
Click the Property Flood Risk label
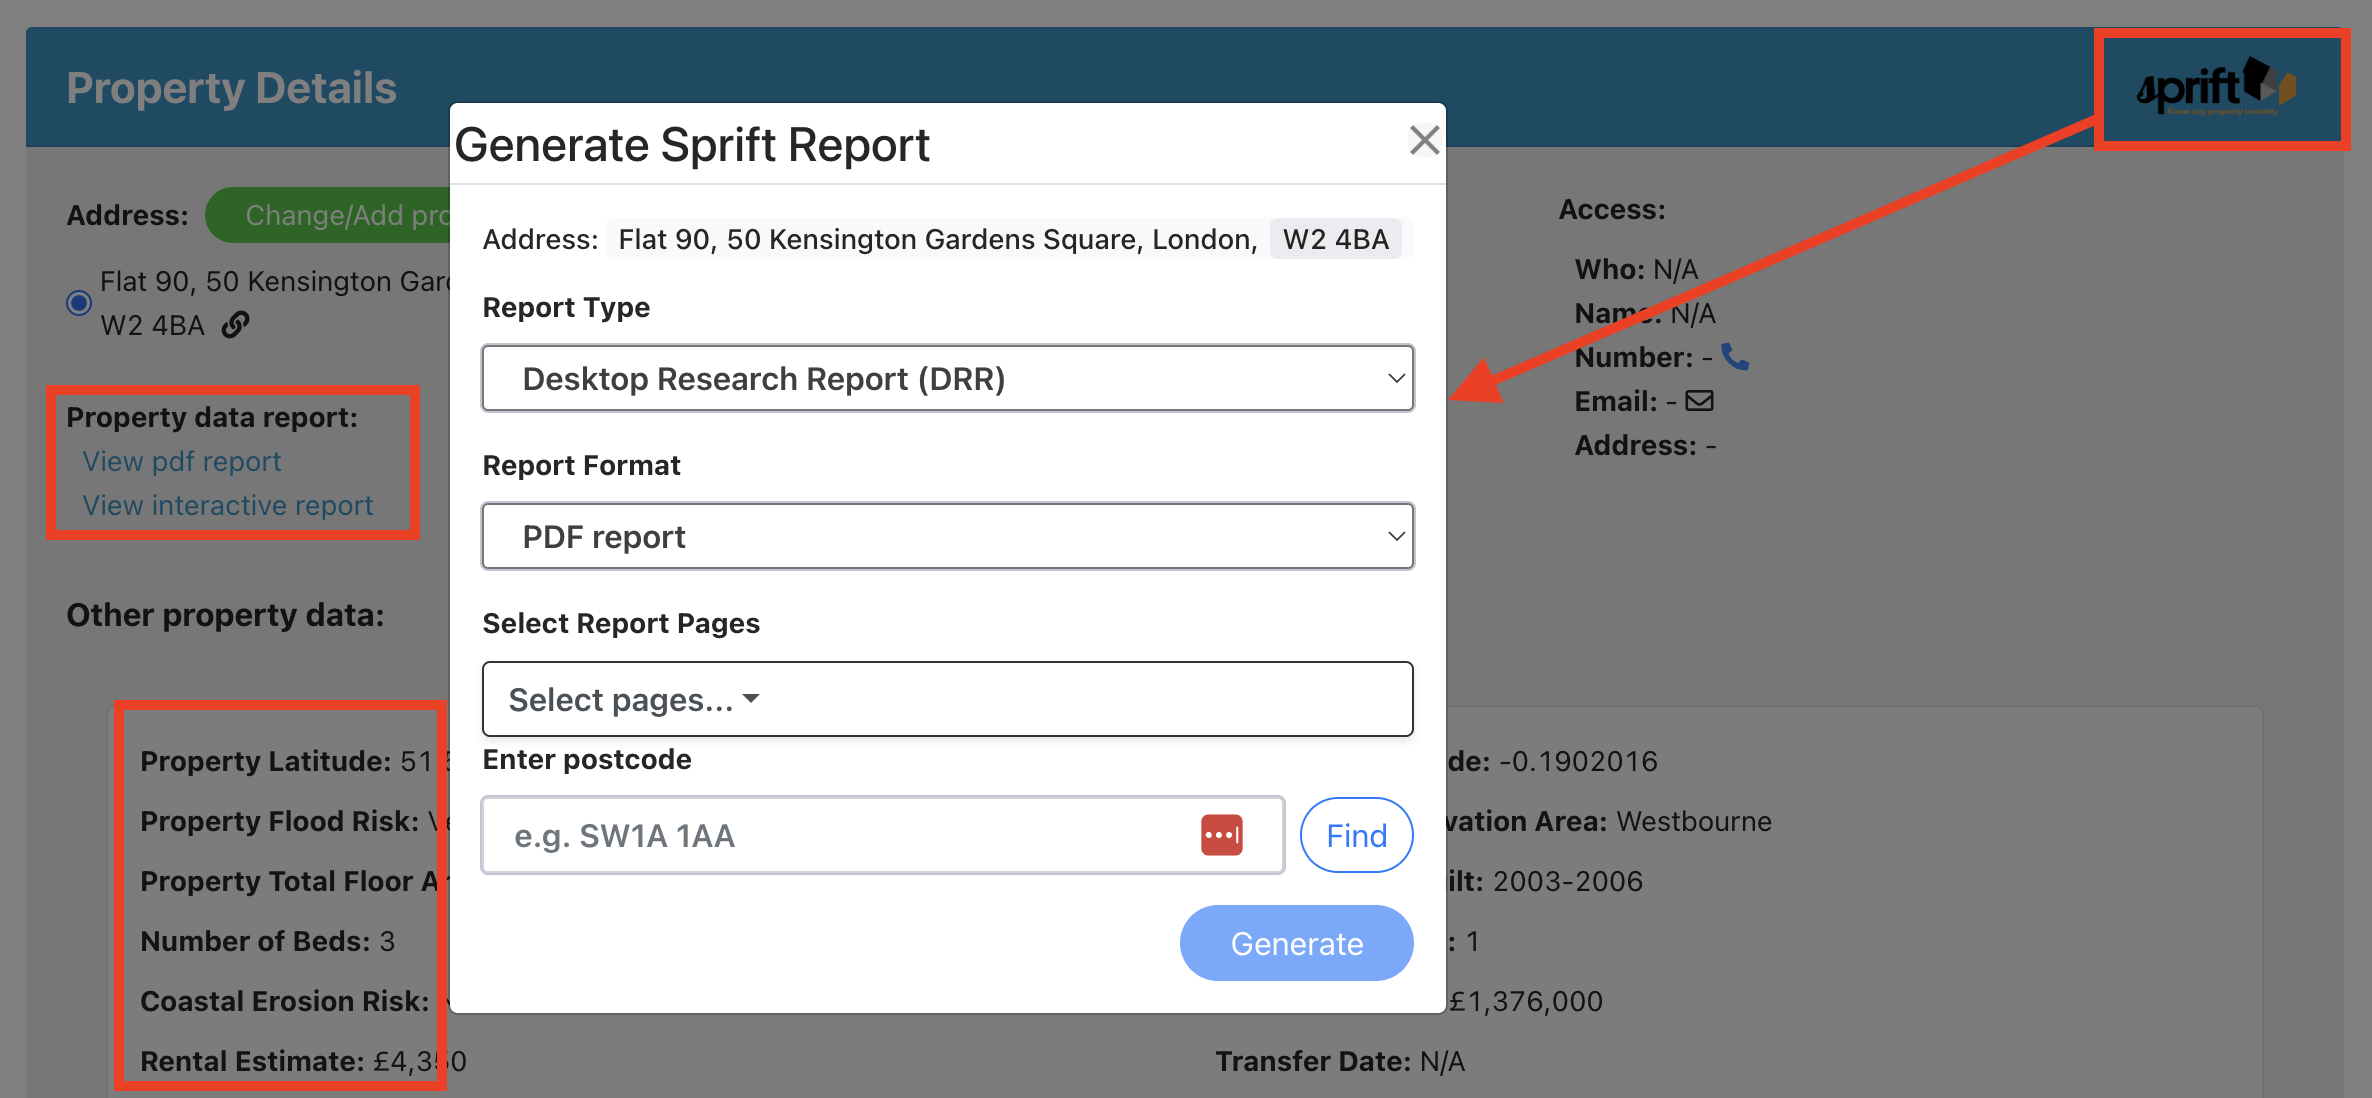pos(280,821)
